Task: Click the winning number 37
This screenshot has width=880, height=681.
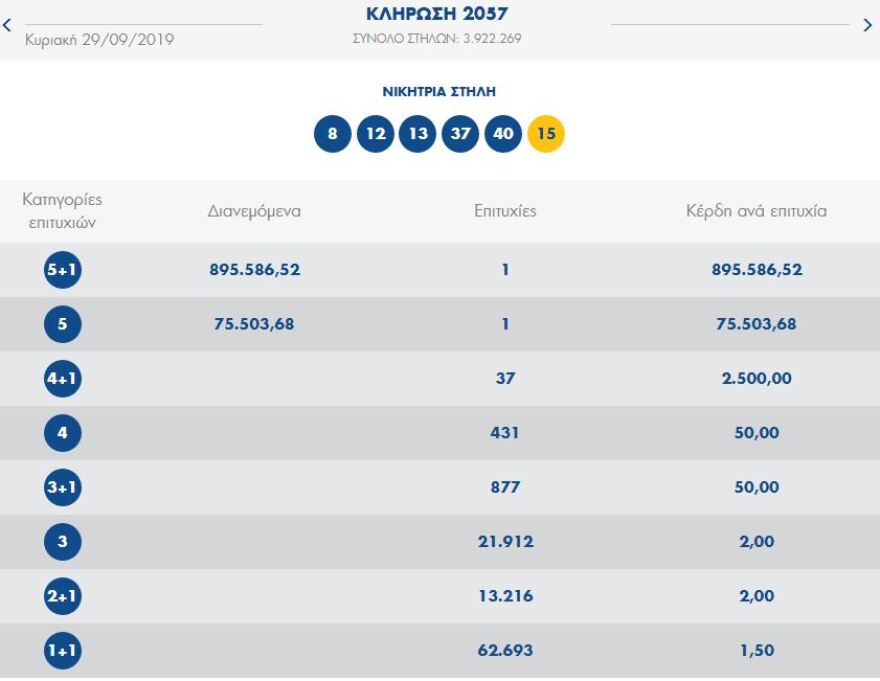Action: (459, 132)
